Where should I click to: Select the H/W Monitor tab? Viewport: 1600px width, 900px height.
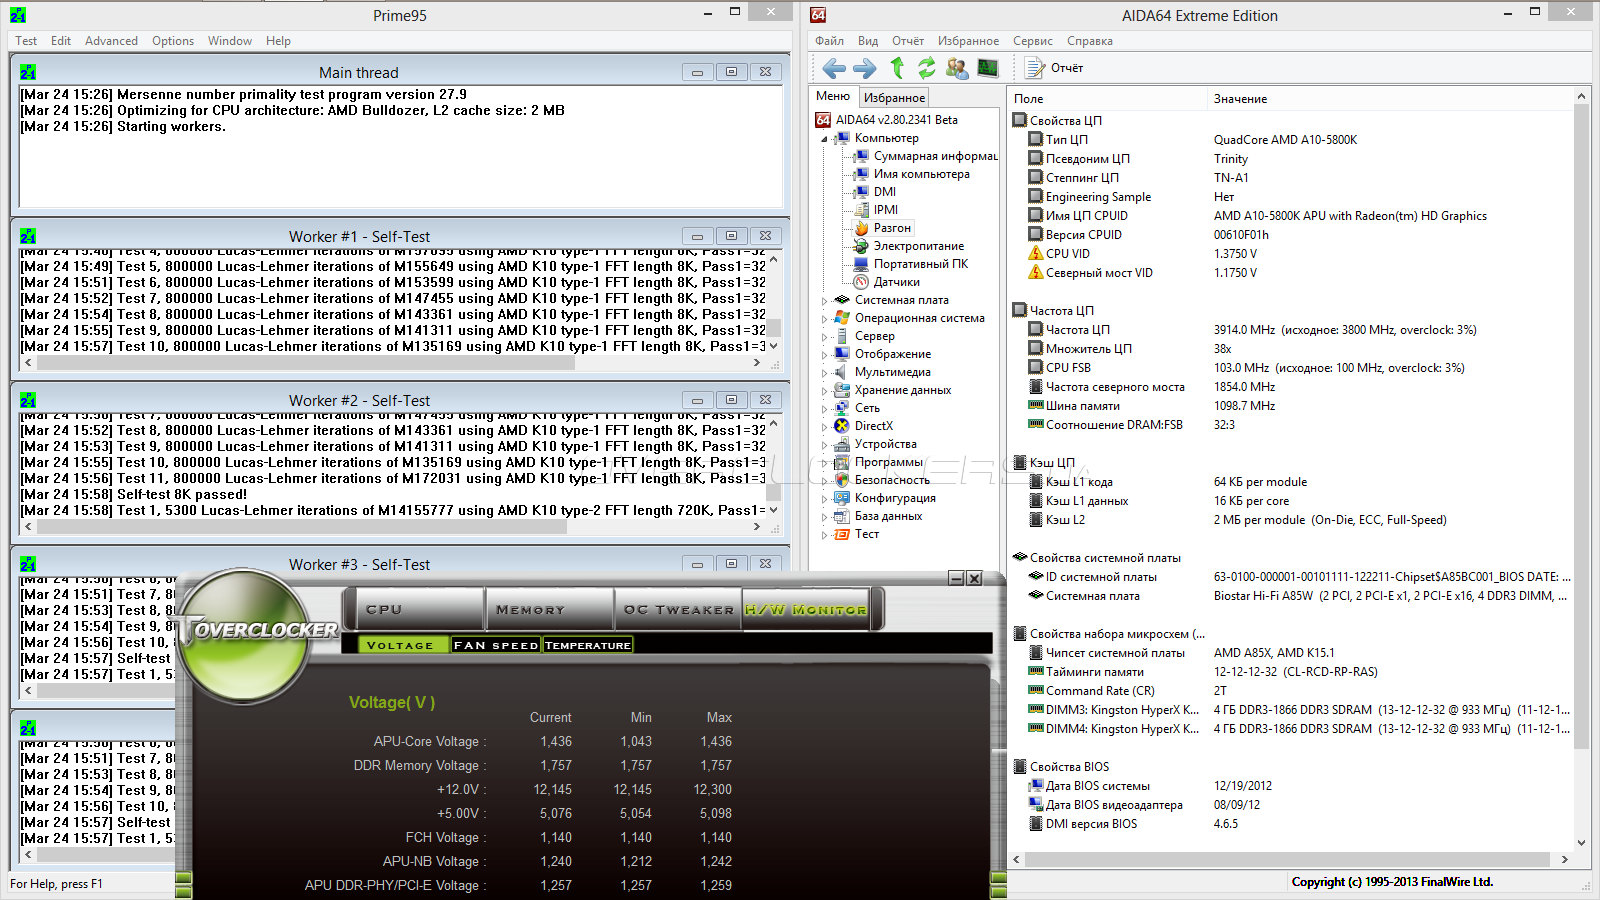[x=806, y=609]
